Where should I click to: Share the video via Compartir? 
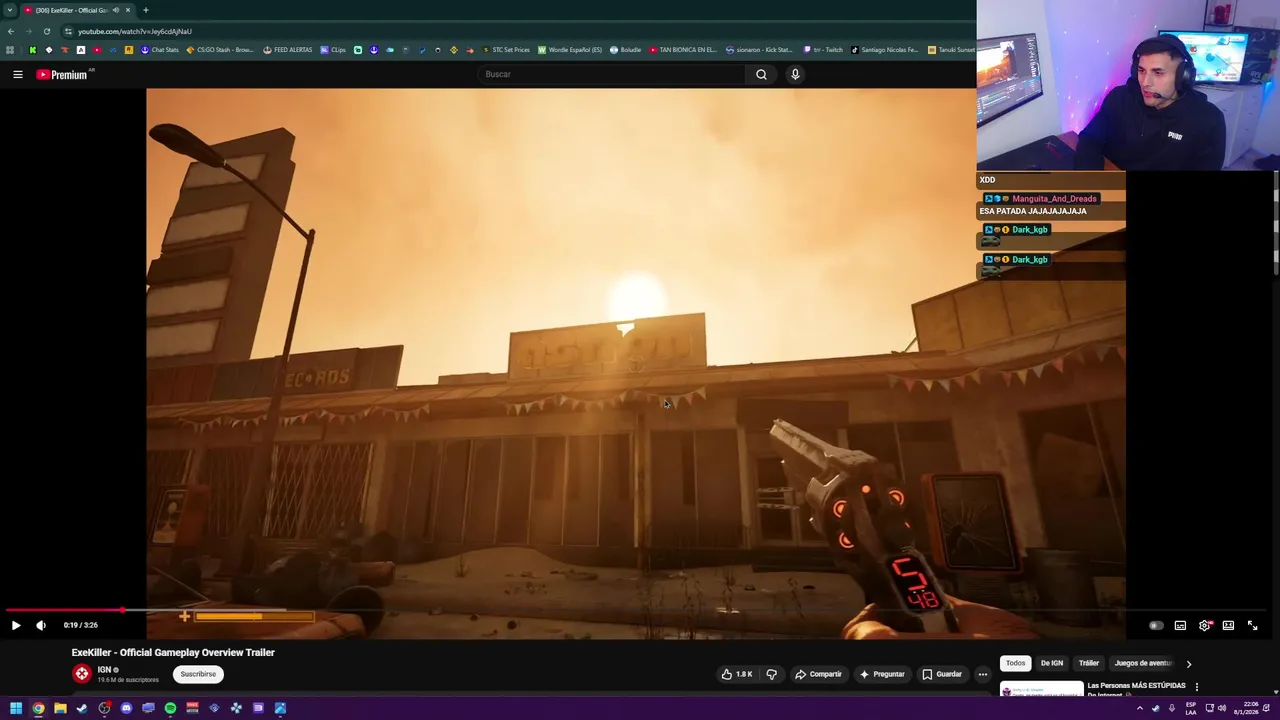coord(818,674)
